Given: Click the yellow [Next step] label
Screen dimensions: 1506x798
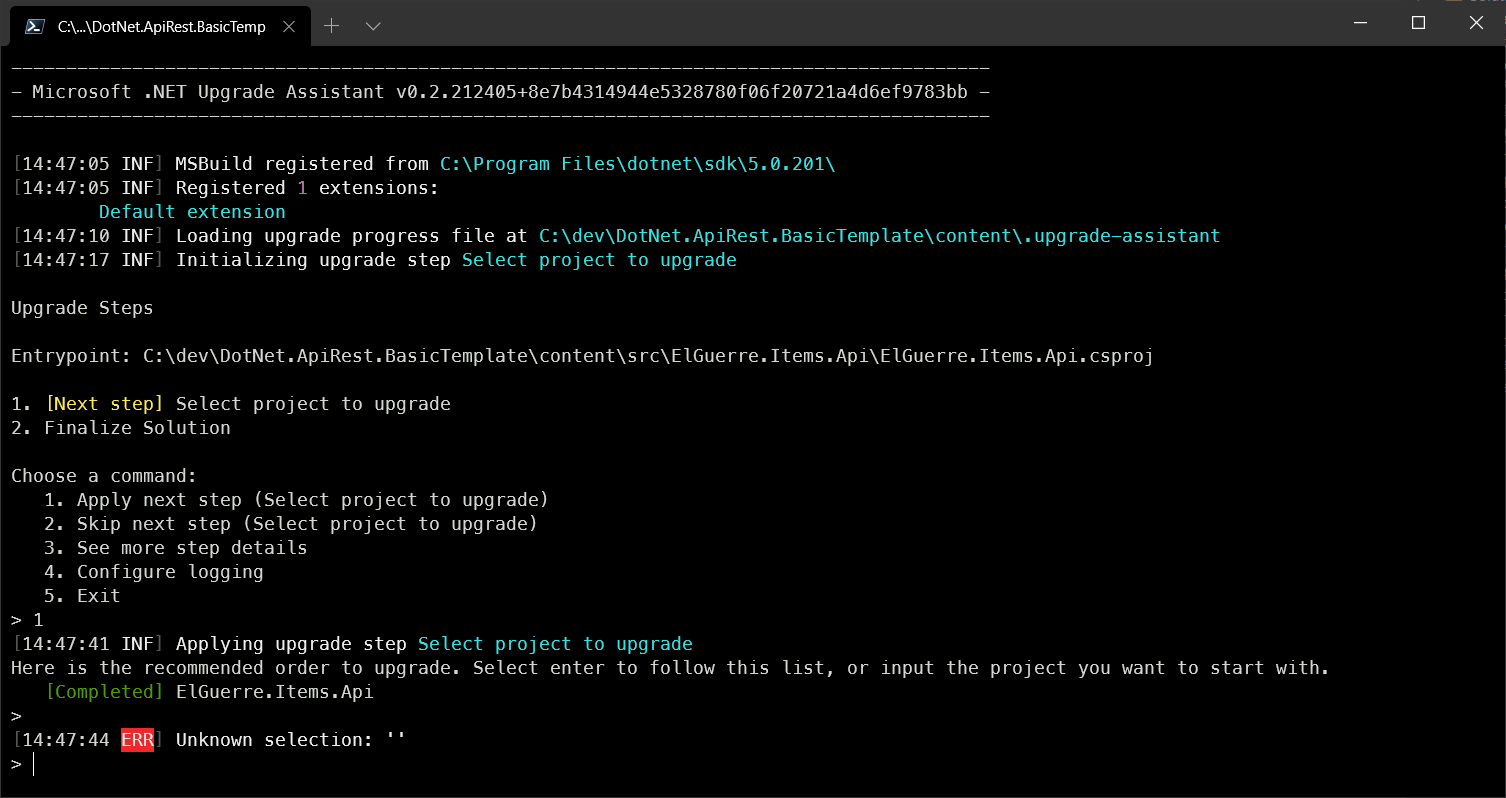Looking at the screenshot, I should tap(104, 404).
